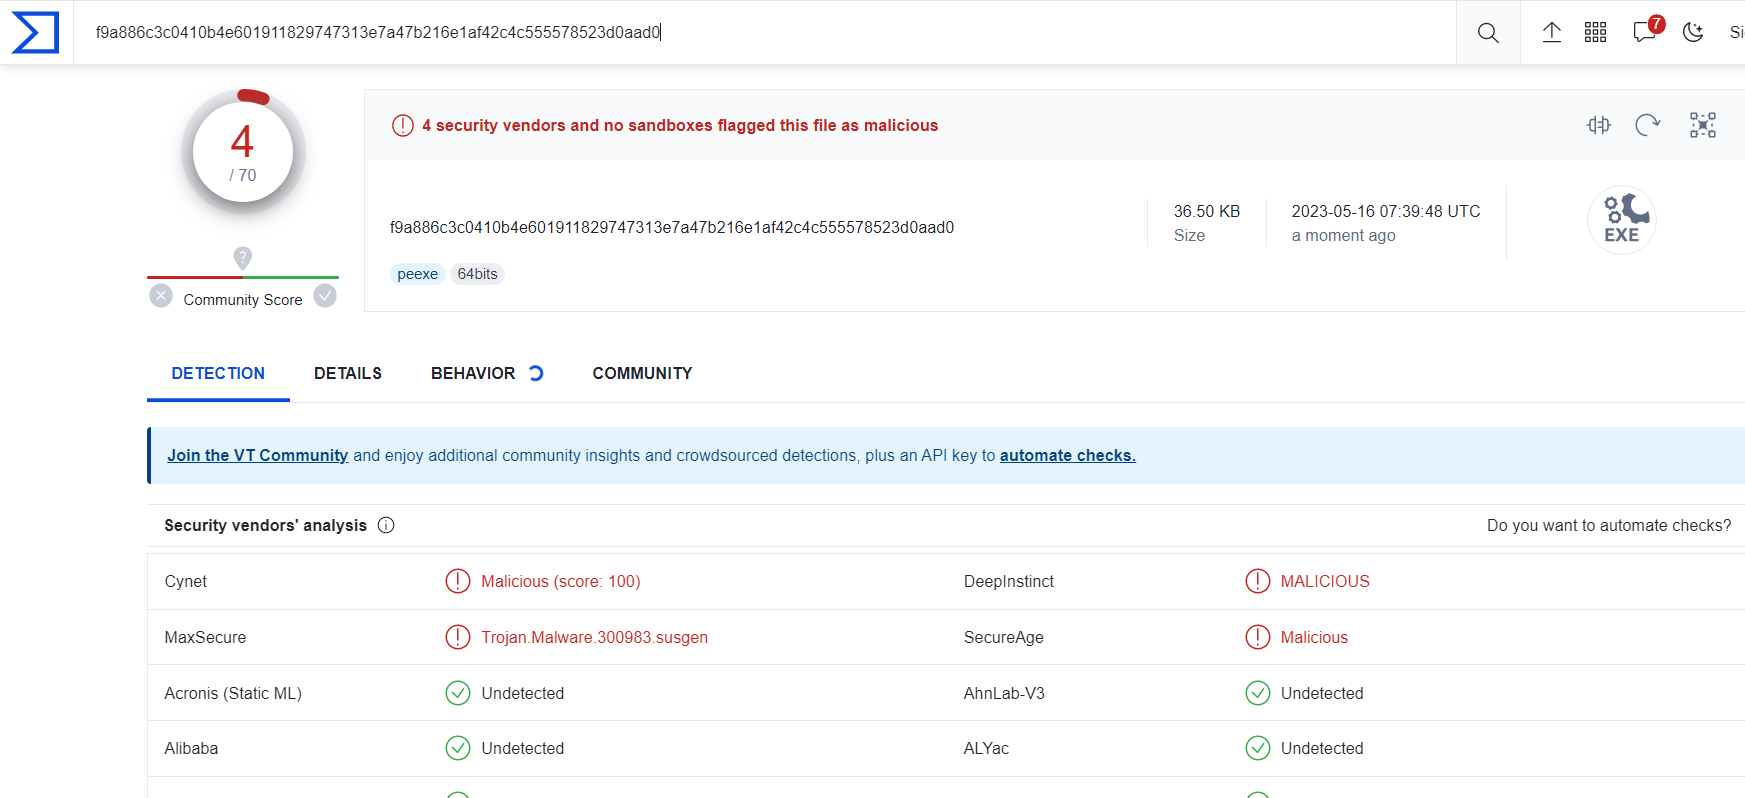Click the 'Cynet' vendor name

tap(186, 581)
